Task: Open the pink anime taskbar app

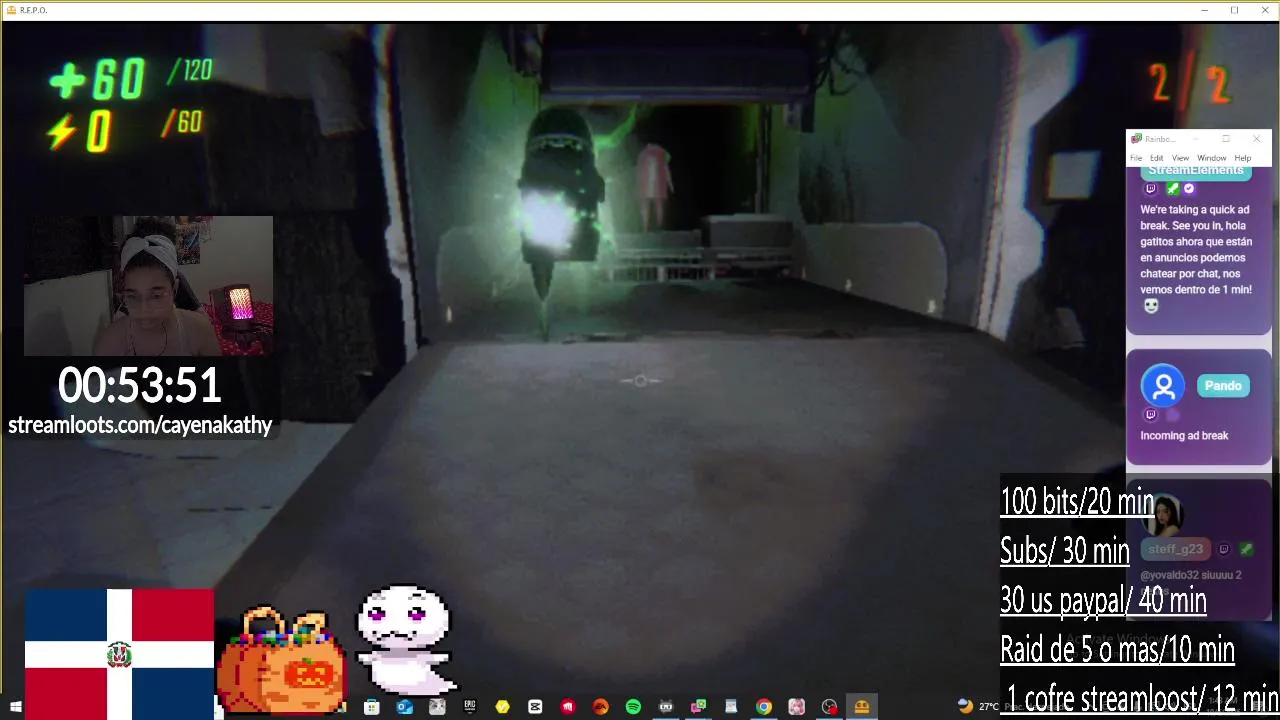Action: pyautogui.click(x=796, y=707)
